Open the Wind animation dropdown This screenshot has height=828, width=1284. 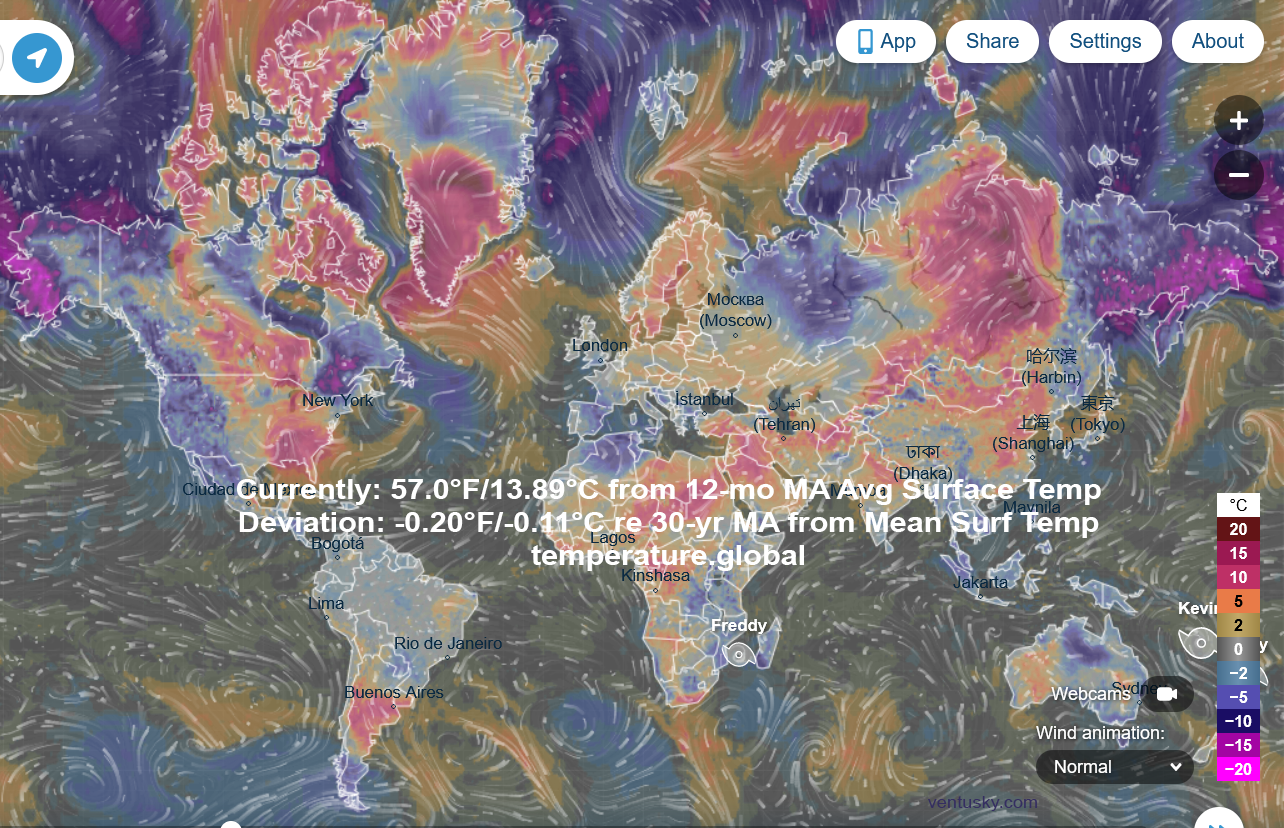coord(1115,767)
